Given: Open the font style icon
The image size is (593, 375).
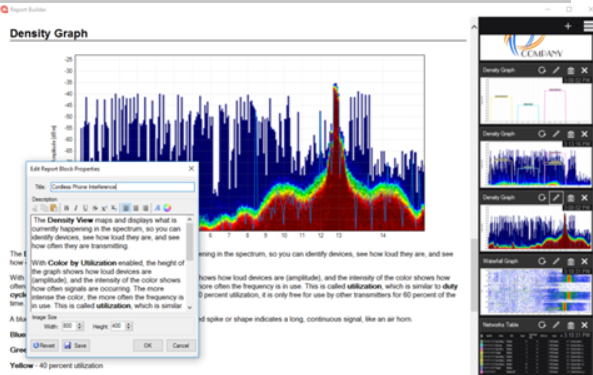Looking at the screenshot, I should pyautogui.click(x=157, y=208).
